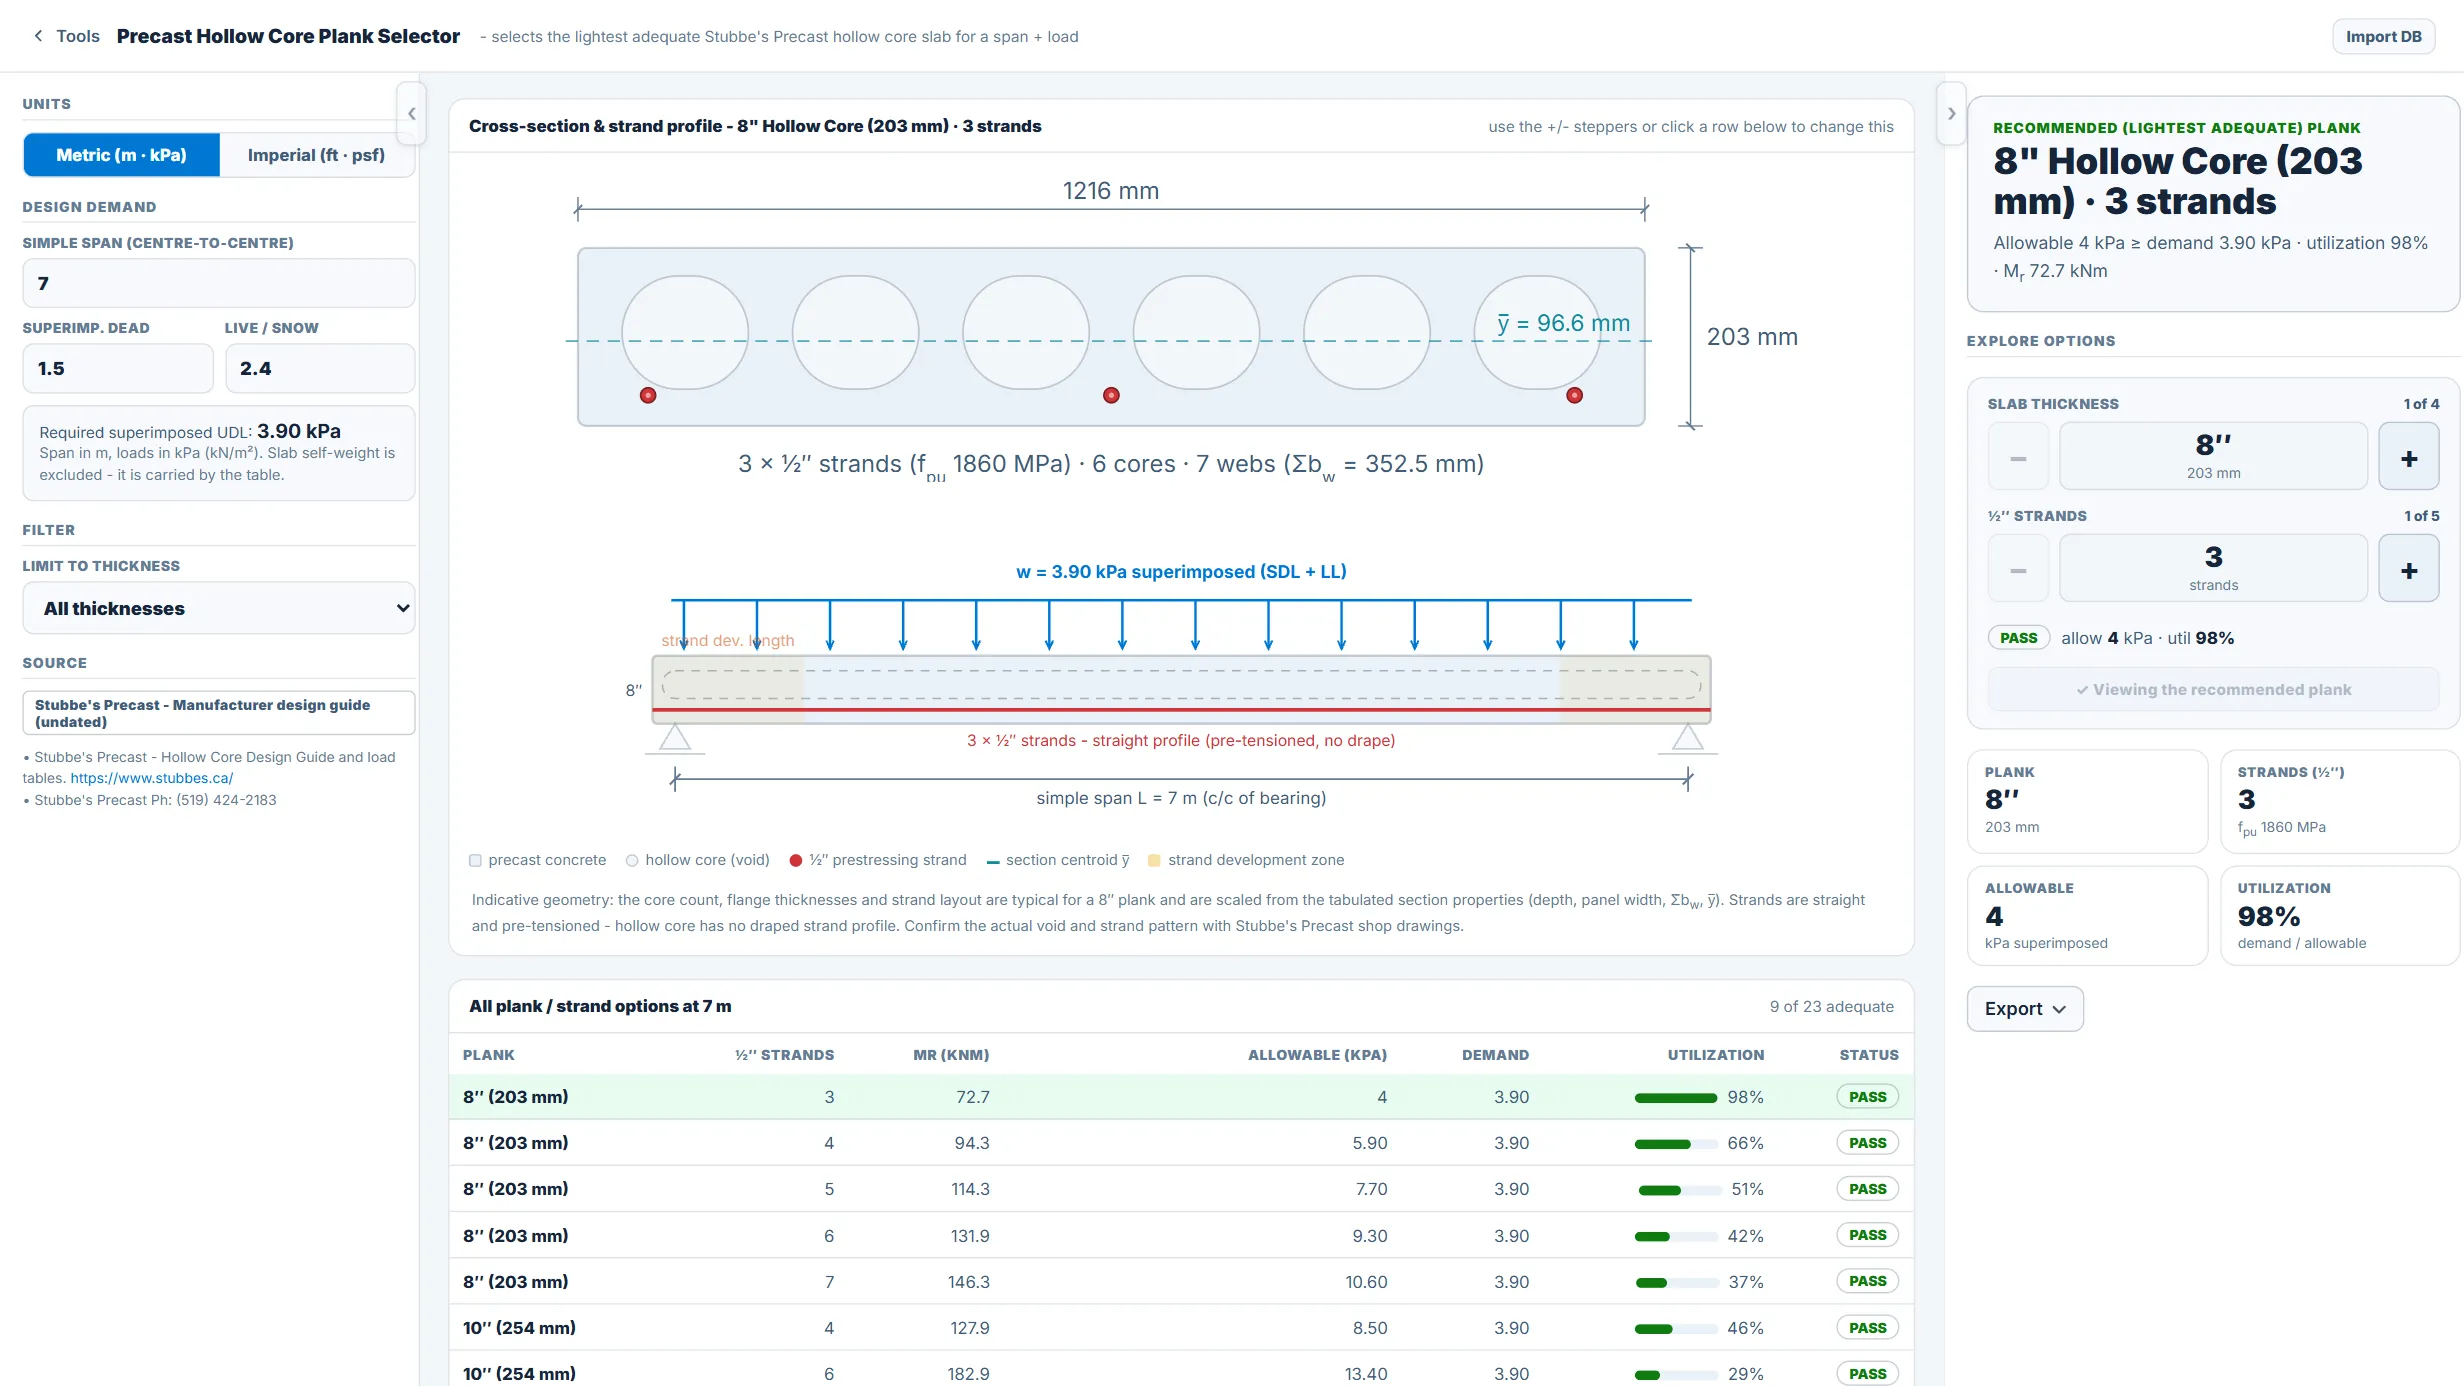Decrease slab thickness with minus stepper
The width and height of the screenshot is (2464, 1386).
2018,458
